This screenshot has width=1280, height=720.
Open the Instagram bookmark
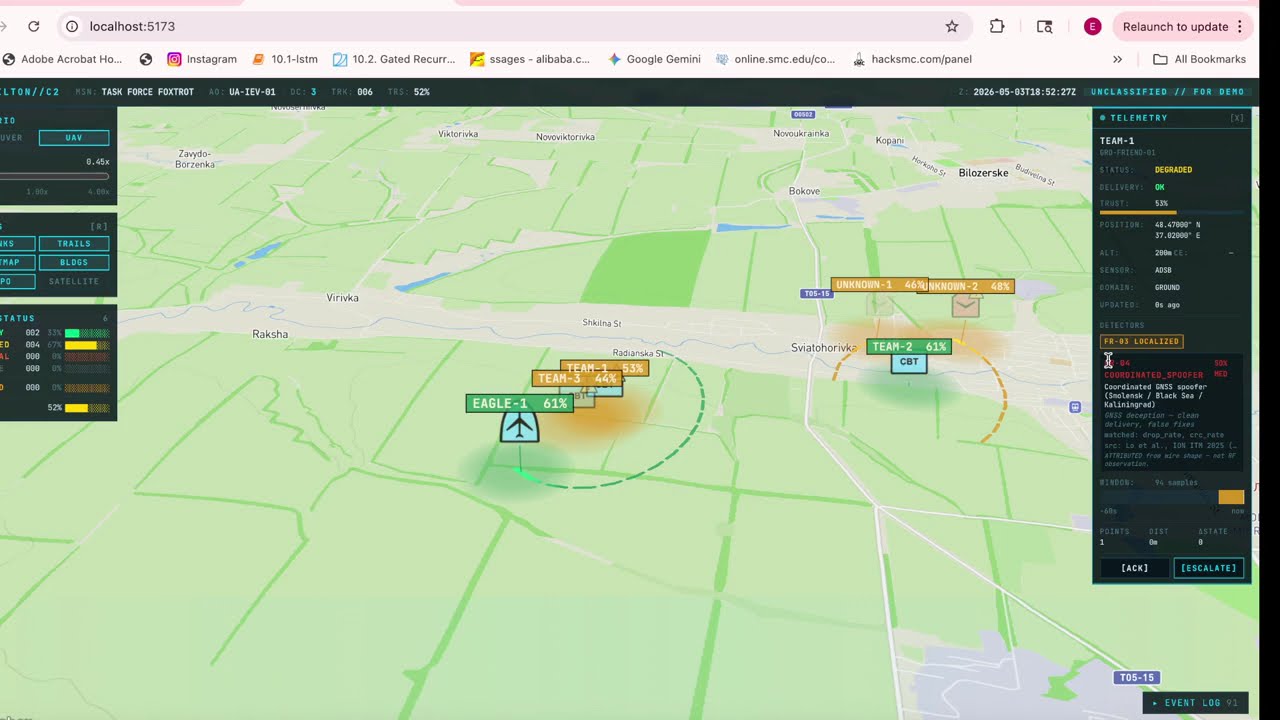click(x=202, y=59)
